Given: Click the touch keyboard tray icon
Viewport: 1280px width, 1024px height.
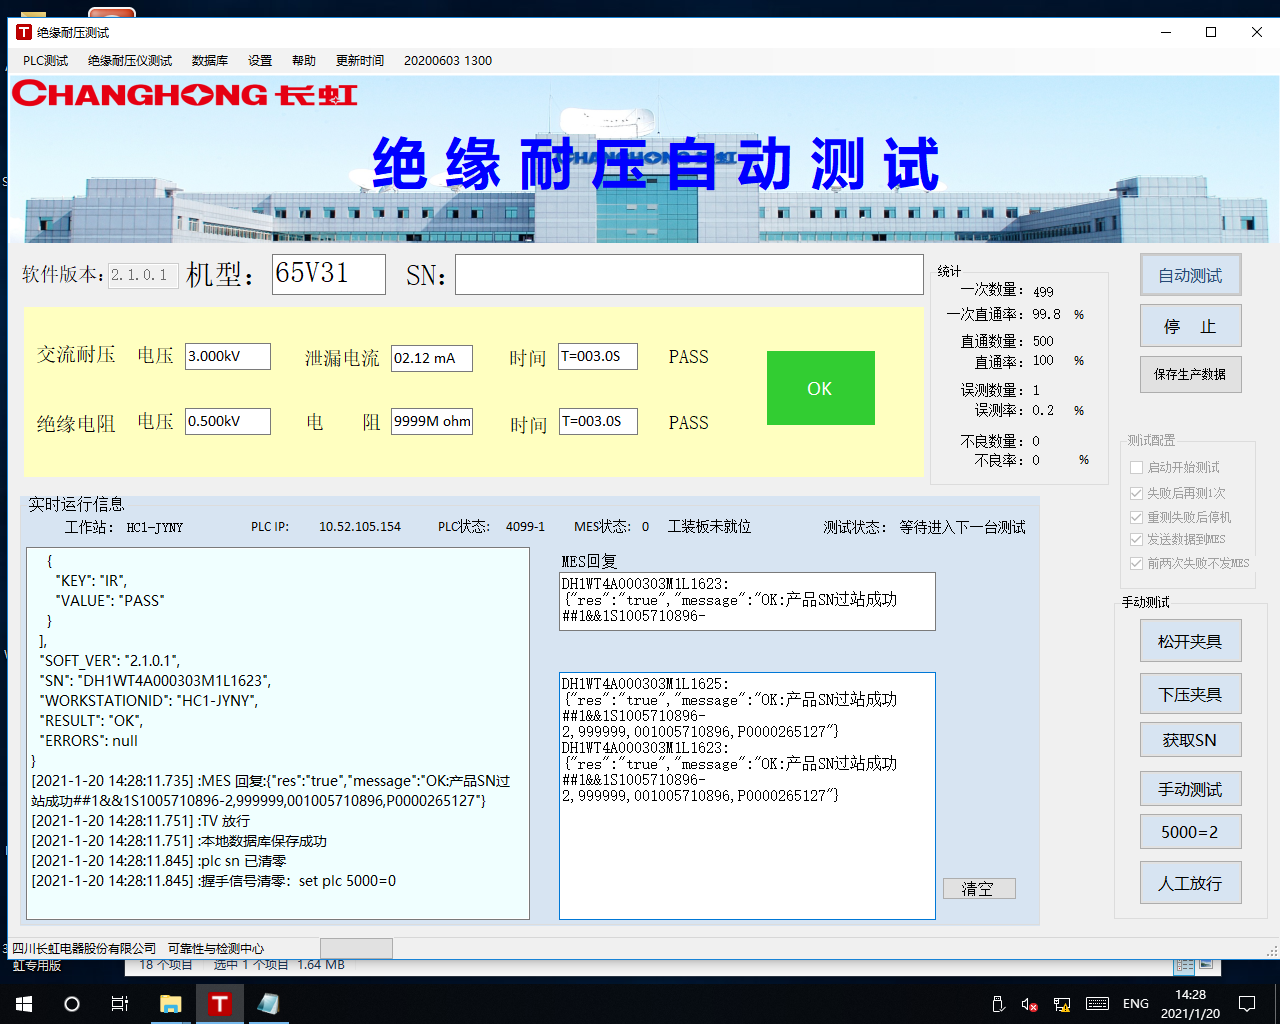Looking at the screenshot, I should (1097, 1004).
